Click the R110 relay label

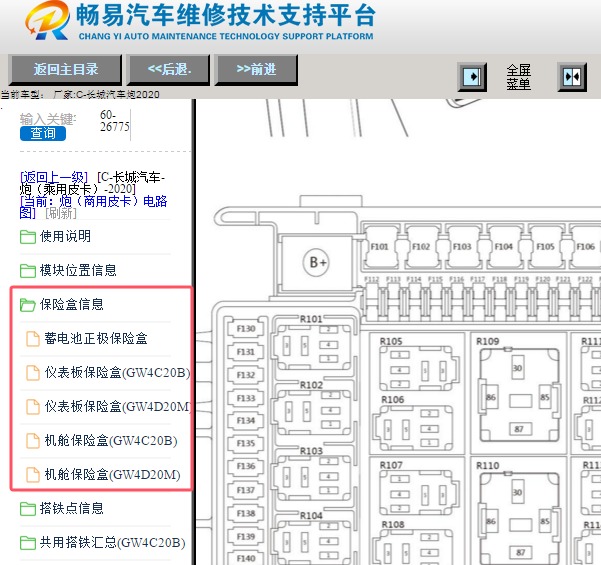click(x=488, y=465)
